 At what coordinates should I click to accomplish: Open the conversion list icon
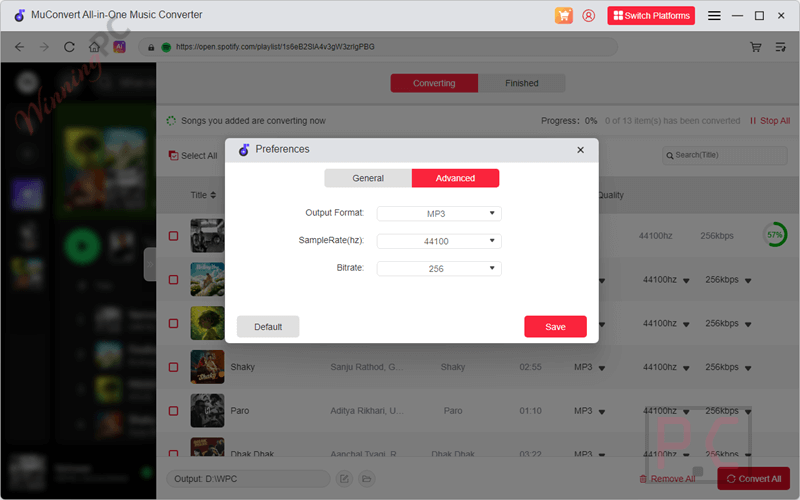(x=781, y=47)
